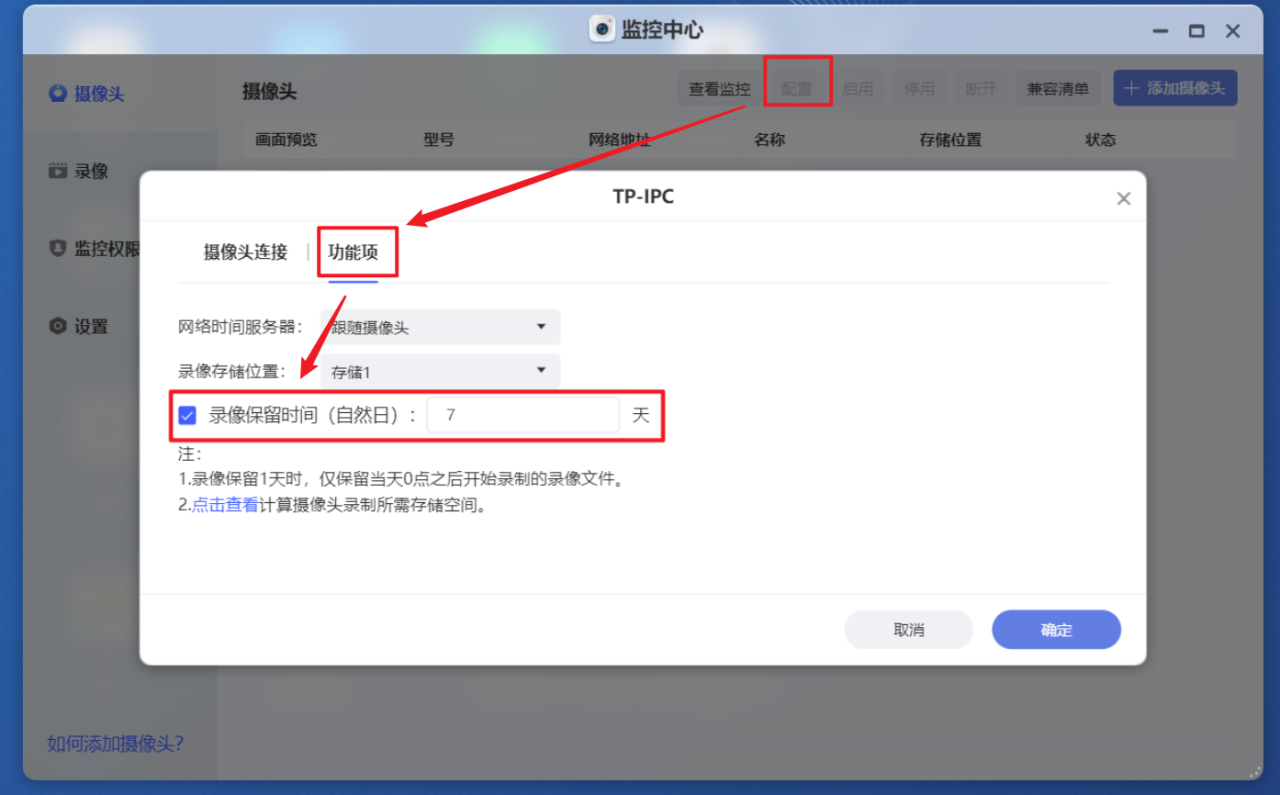Image resolution: width=1280 pixels, height=795 pixels.
Task: Expand the 录像存储位置 dropdown
Action: (440, 371)
